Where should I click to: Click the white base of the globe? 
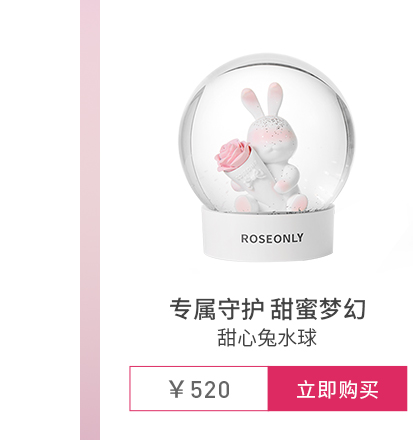point(268,233)
